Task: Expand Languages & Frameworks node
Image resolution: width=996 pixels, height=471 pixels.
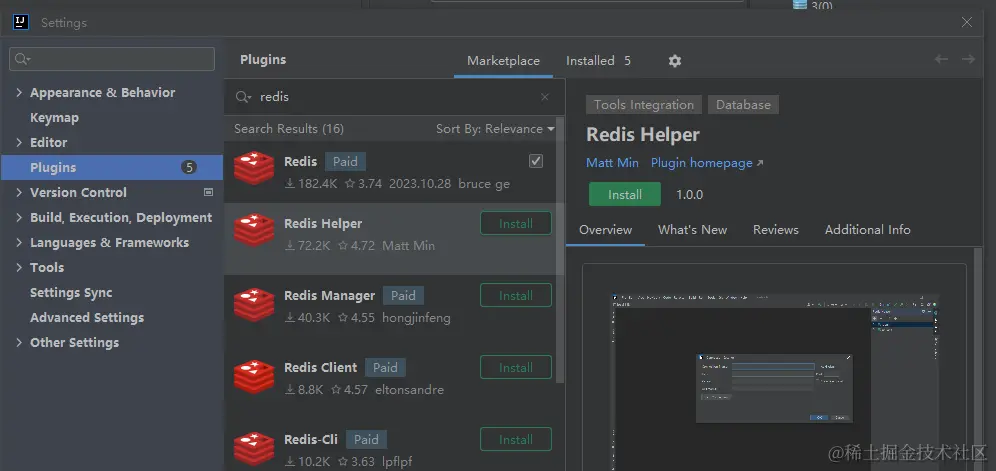Action: 19,243
